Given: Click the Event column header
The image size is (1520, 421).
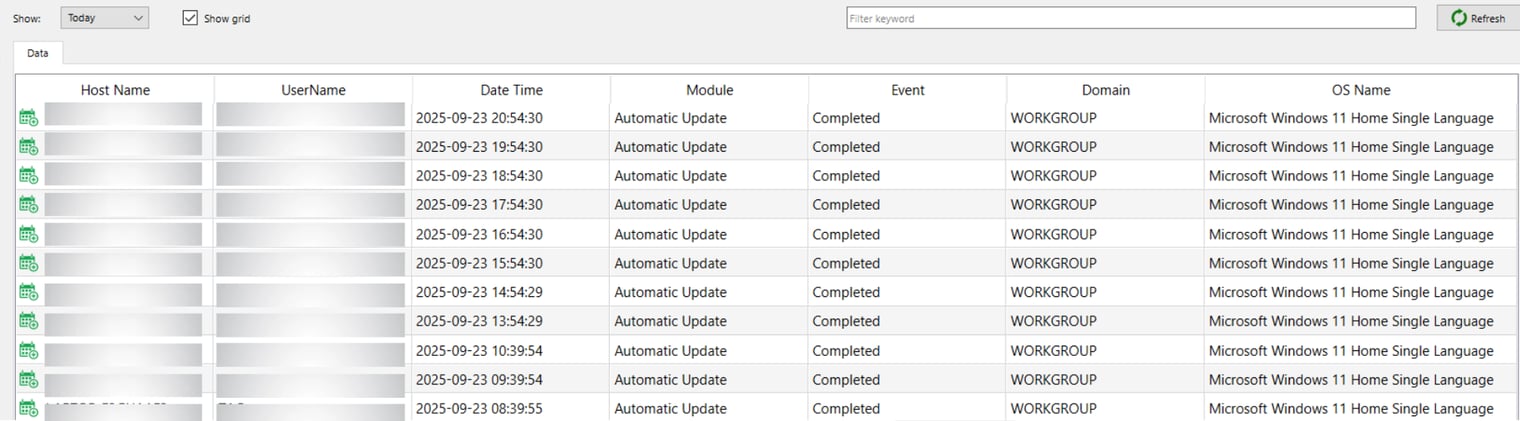Looking at the screenshot, I should pyautogui.click(x=907, y=90).
